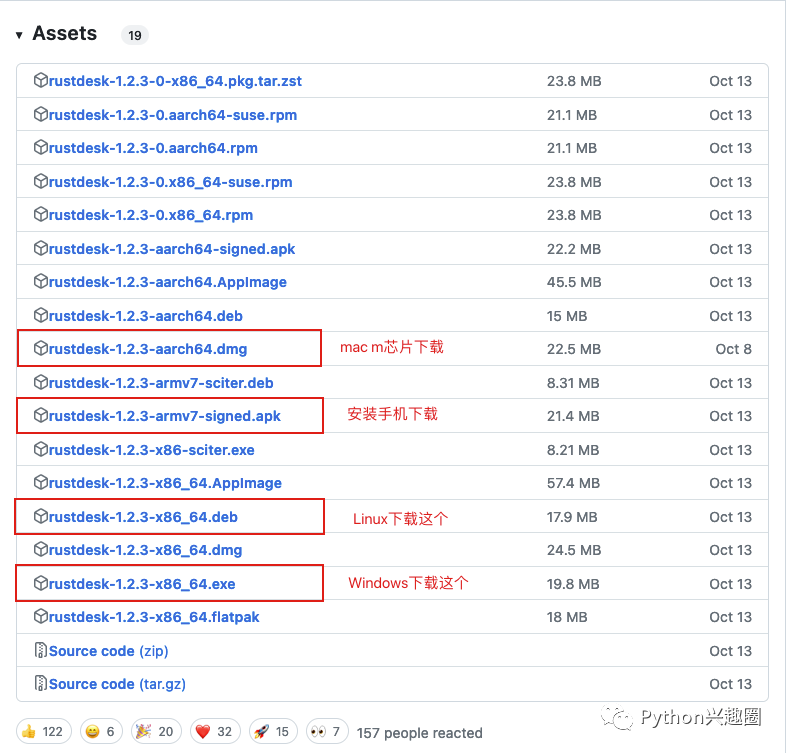Click zip file icon beside Source code (zip)
The height and width of the screenshot is (753, 787).
click(41, 651)
